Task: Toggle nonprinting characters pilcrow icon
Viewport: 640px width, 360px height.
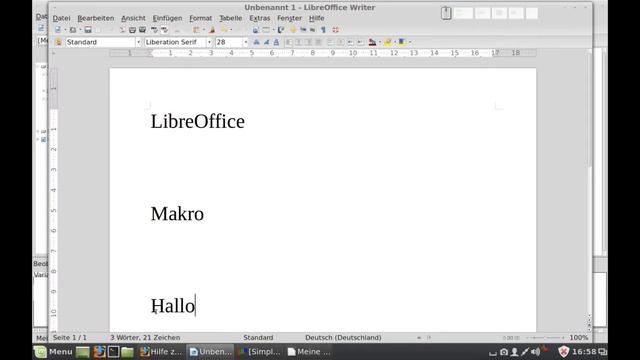Action: pyautogui.click(x=323, y=30)
